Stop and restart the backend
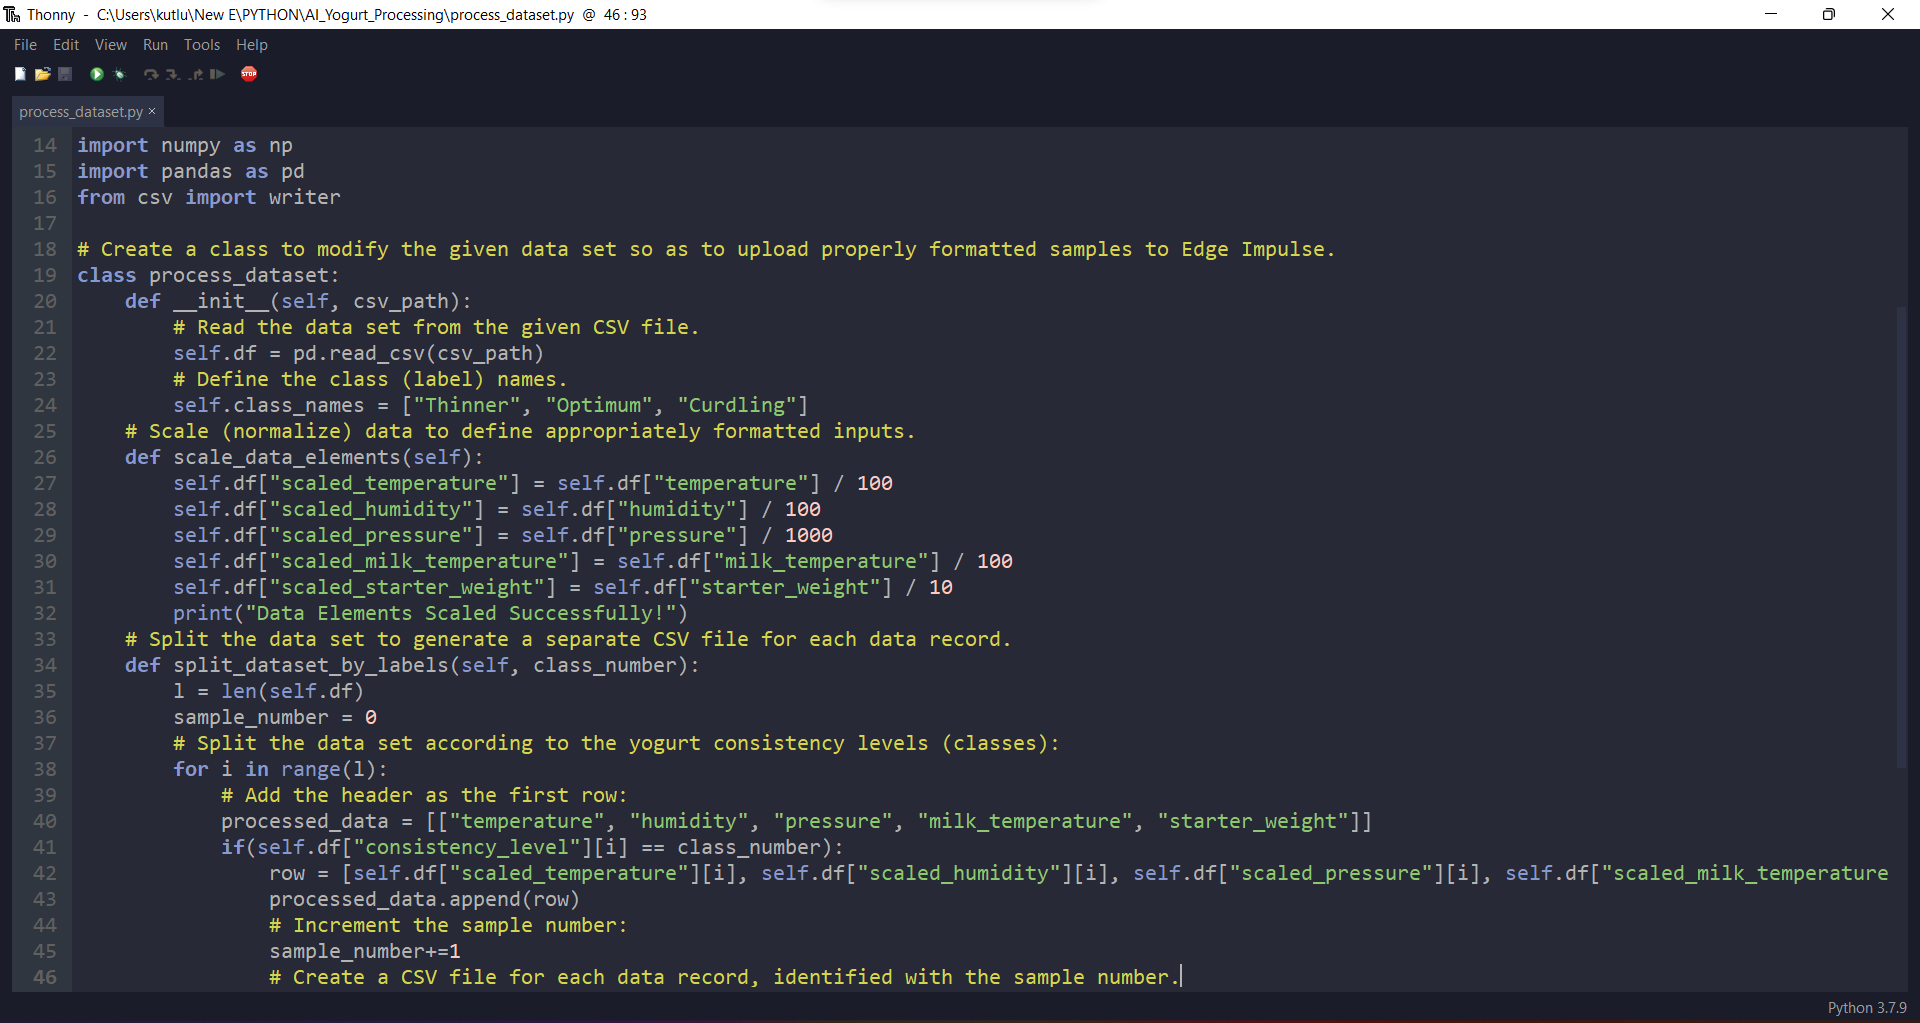 point(249,74)
